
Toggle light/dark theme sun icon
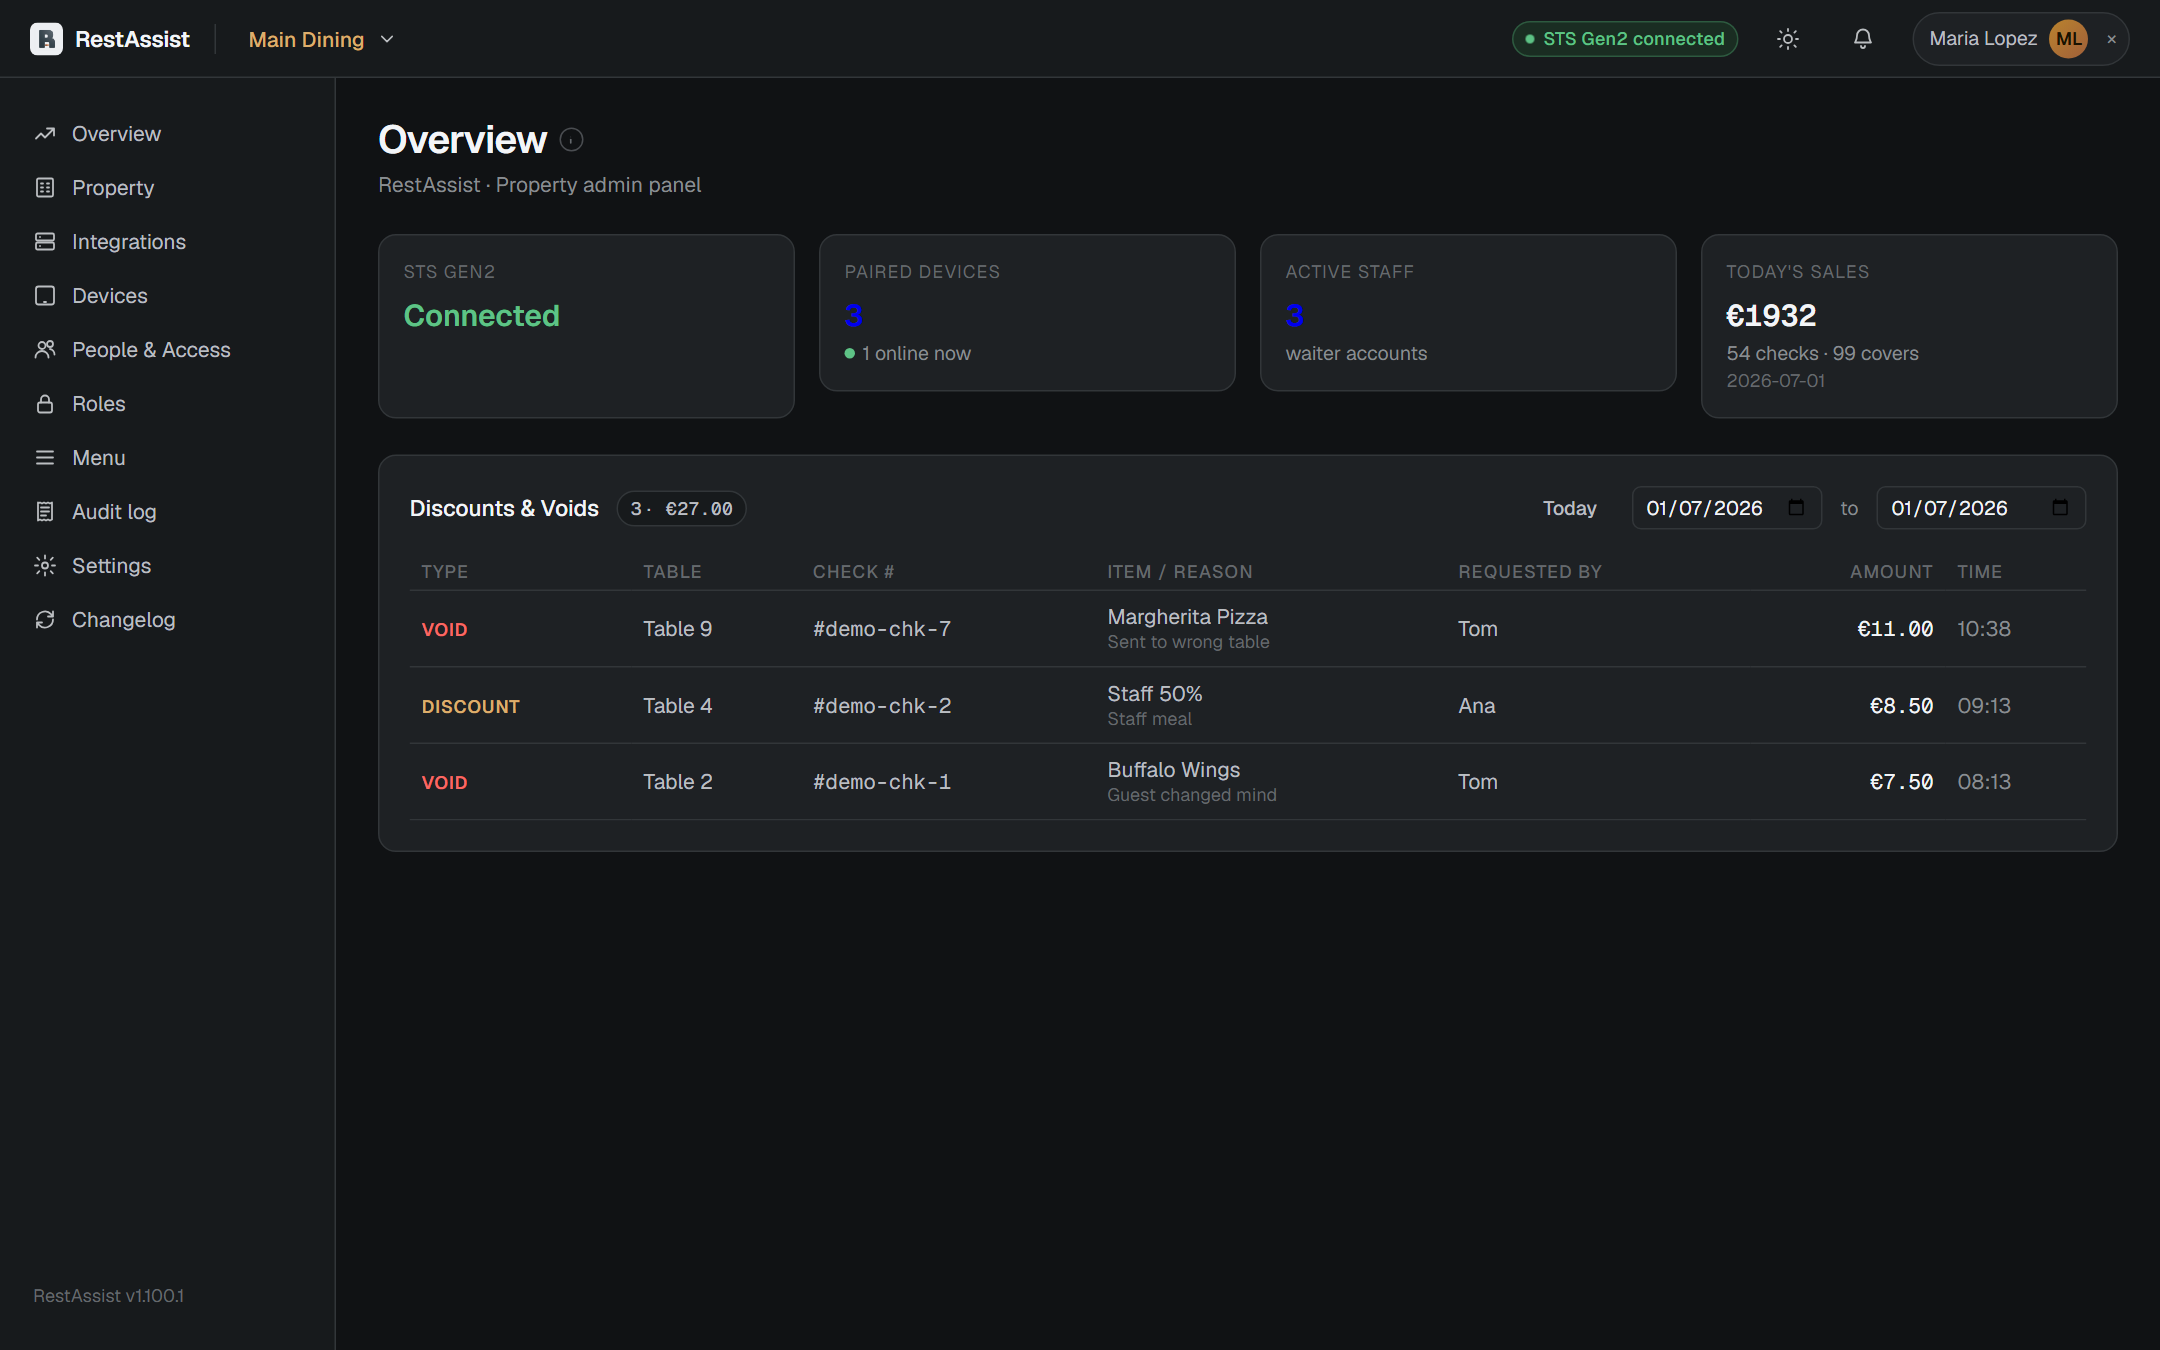click(x=1788, y=39)
